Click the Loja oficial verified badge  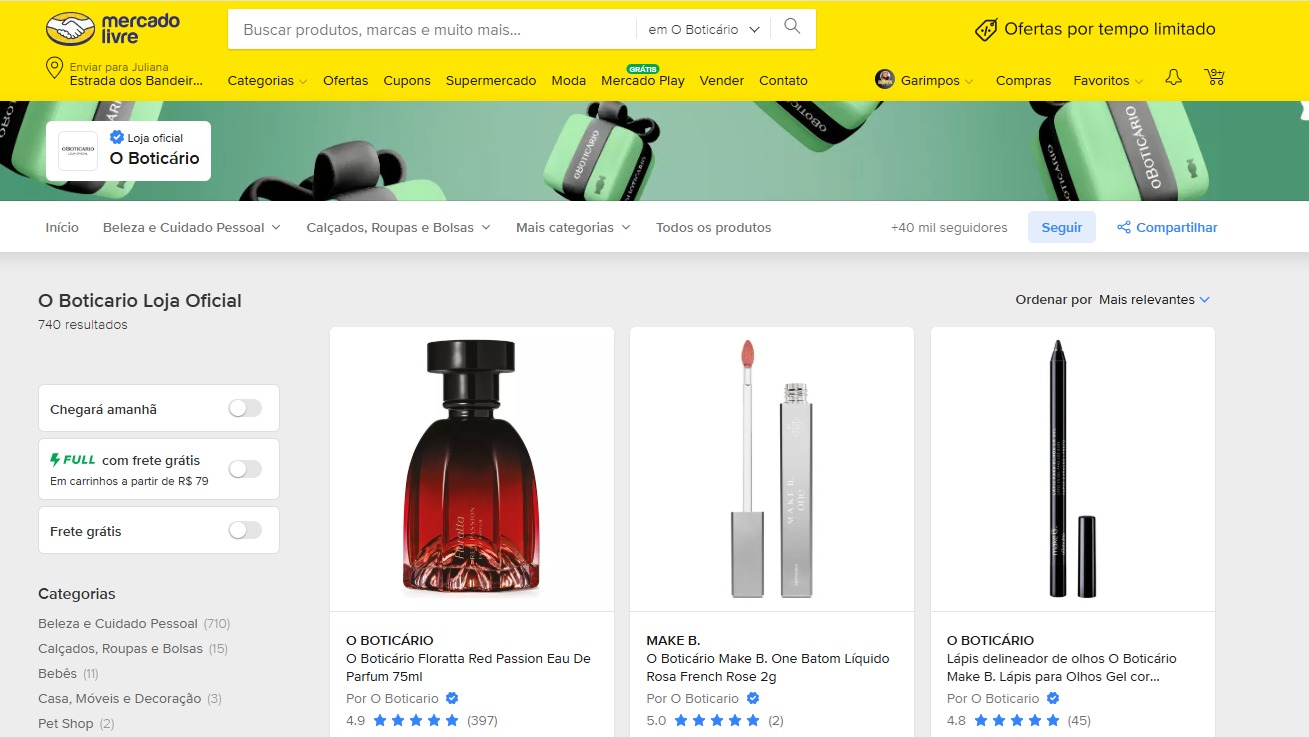pyautogui.click(x=117, y=138)
